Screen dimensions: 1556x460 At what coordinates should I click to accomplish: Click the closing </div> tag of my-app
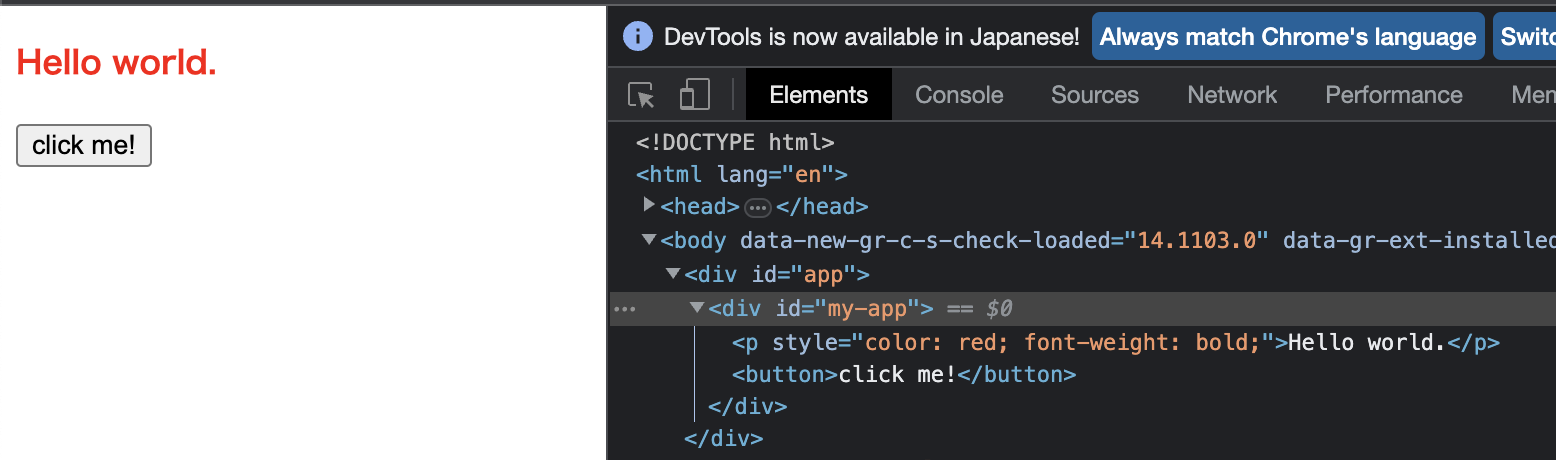pyautogui.click(x=748, y=407)
